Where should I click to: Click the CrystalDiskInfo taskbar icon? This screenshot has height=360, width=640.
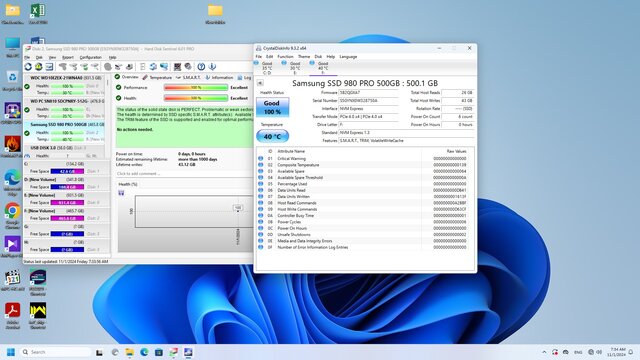[x=188, y=352]
